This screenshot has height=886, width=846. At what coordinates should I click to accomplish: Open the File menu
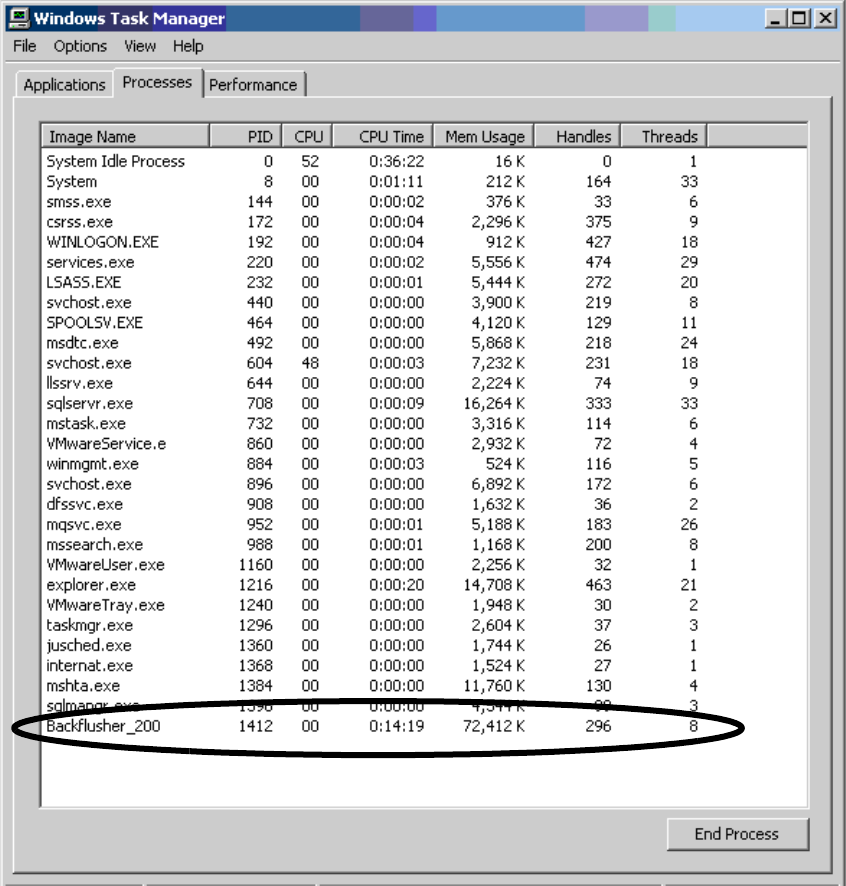[25, 46]
